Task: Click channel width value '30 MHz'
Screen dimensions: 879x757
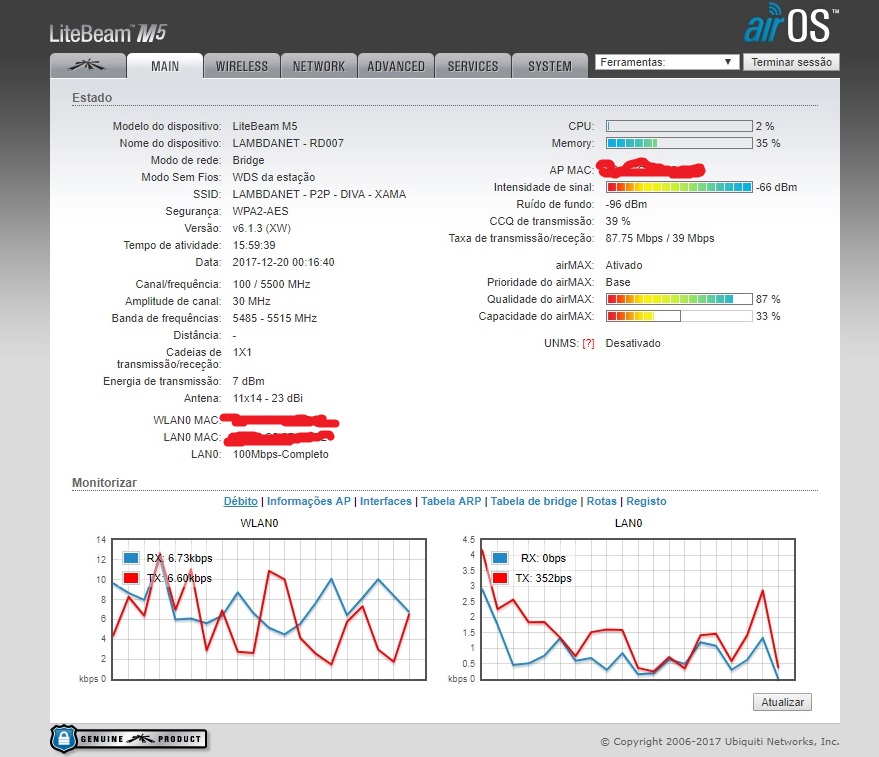Action: pos(251,301)
